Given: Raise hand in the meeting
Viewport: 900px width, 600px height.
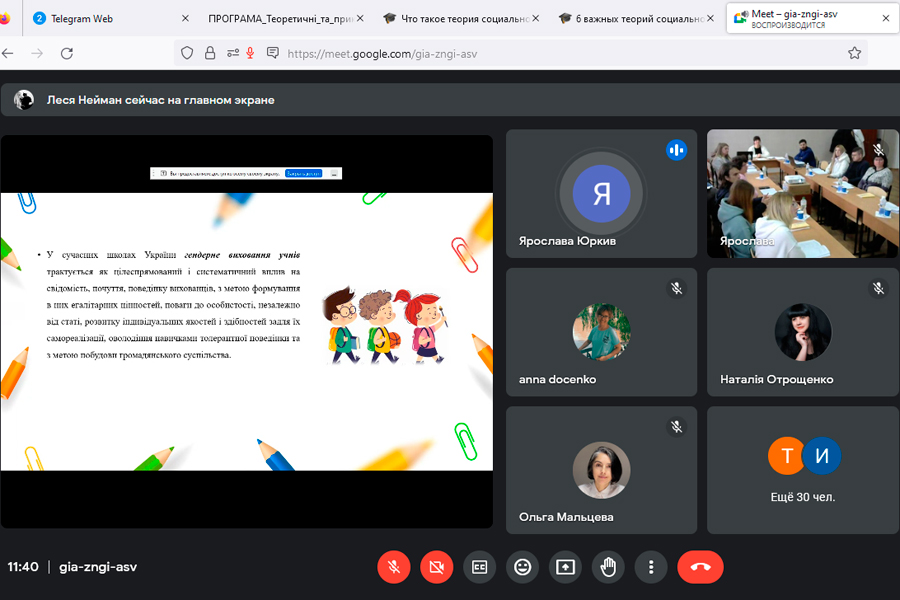Looking at the screenshot, I should coord(608,567).
